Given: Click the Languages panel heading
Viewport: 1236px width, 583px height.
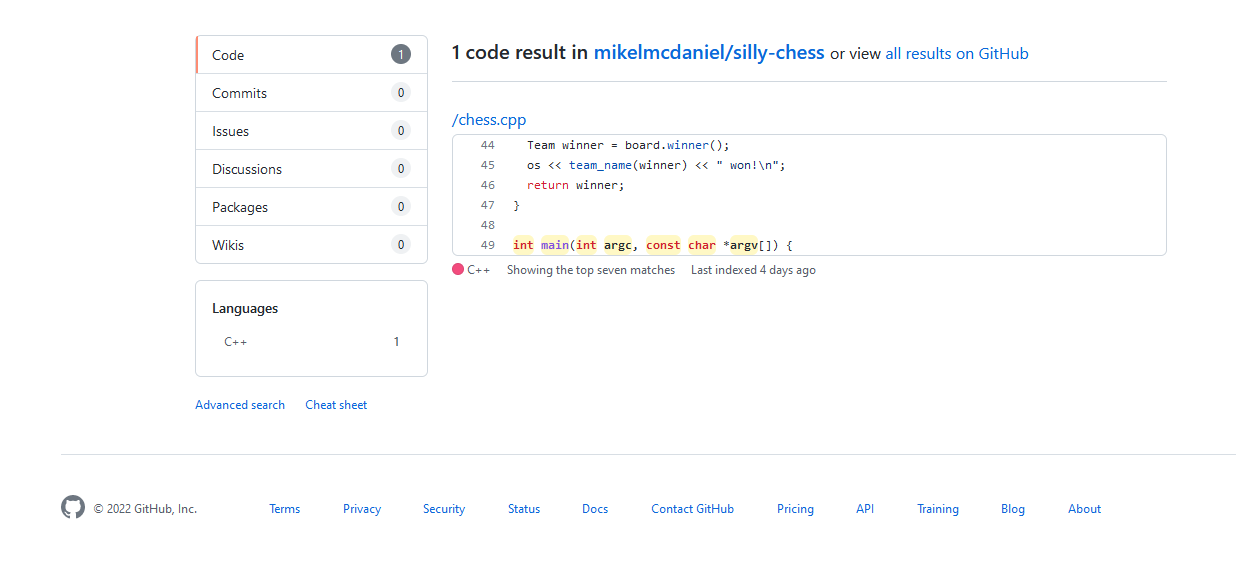Looking at the screenshot, I should (x=245, y=309).
